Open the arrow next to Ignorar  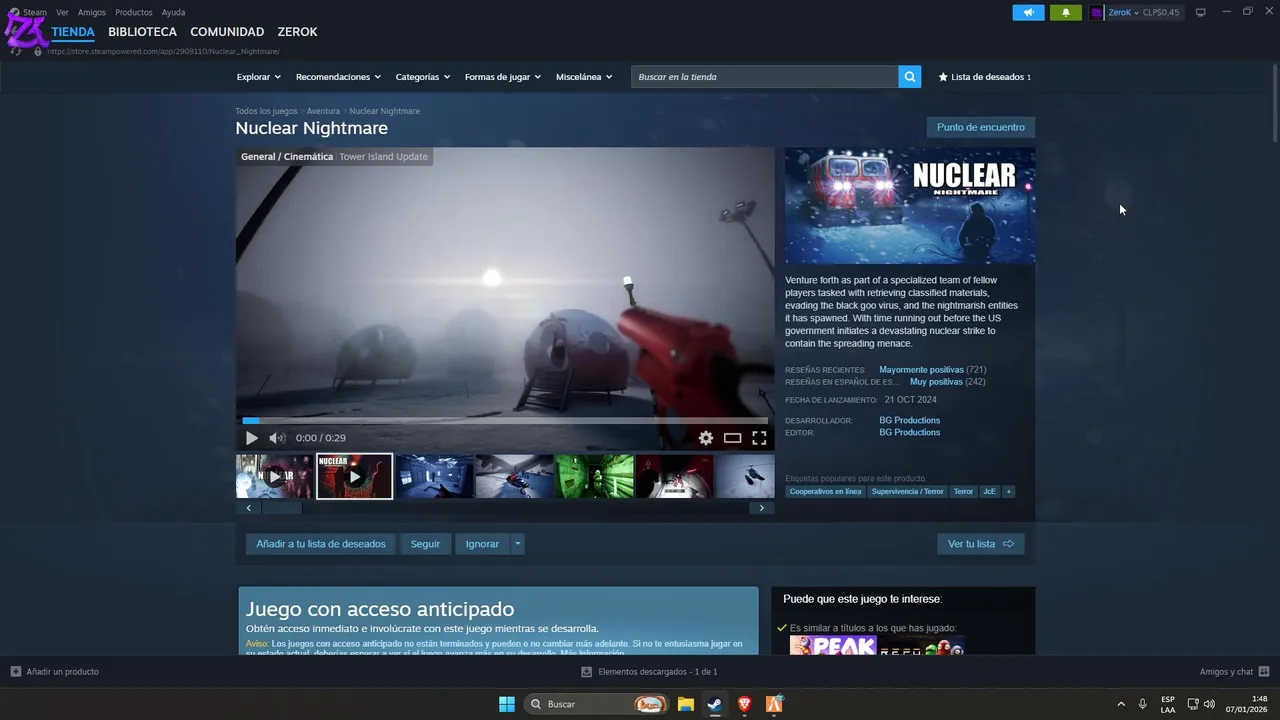coord(517,544)
